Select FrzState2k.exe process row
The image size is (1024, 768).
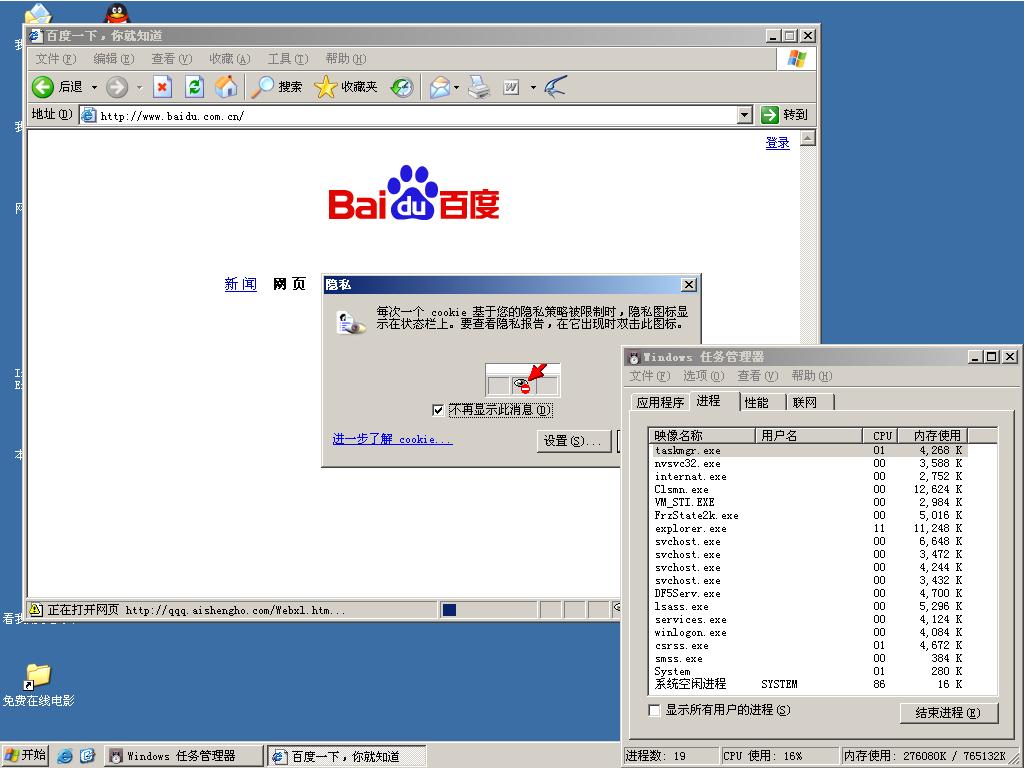point(808,515)
